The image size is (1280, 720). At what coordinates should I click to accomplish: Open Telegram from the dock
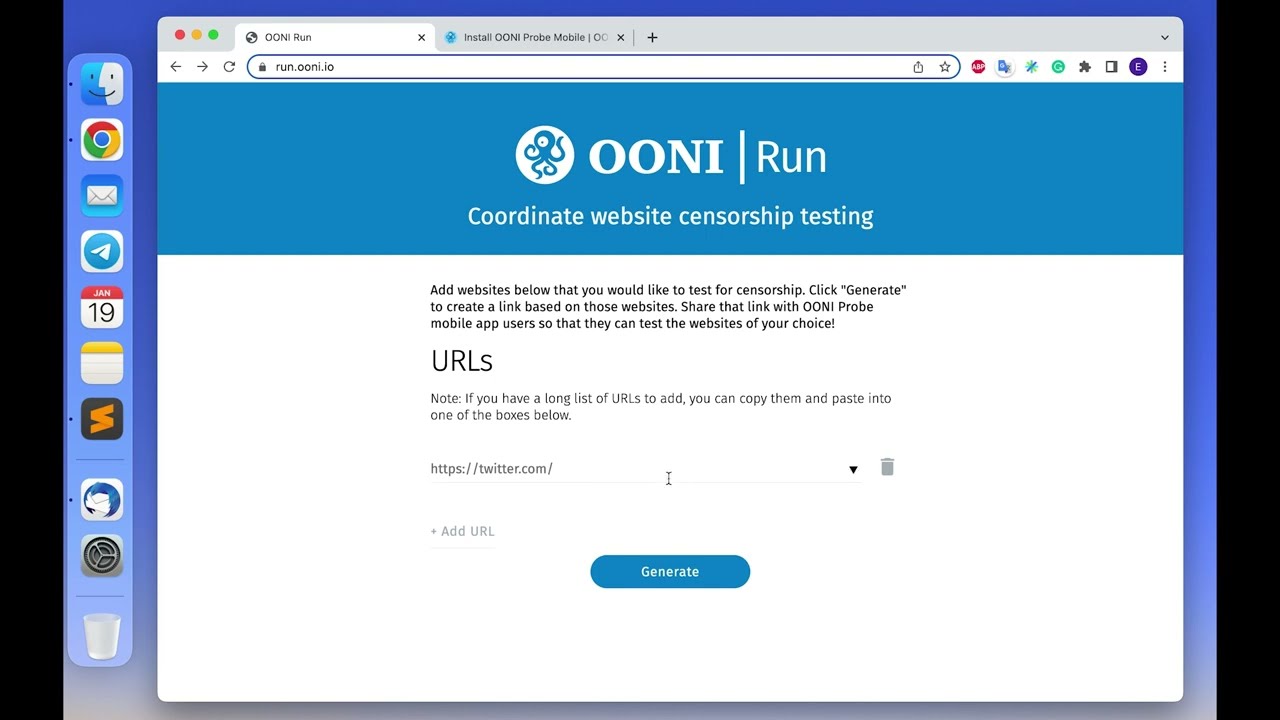pos(102,252)
